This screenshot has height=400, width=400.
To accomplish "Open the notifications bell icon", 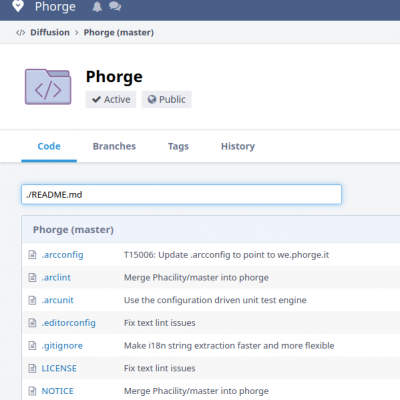I will [x=97, y=7].
